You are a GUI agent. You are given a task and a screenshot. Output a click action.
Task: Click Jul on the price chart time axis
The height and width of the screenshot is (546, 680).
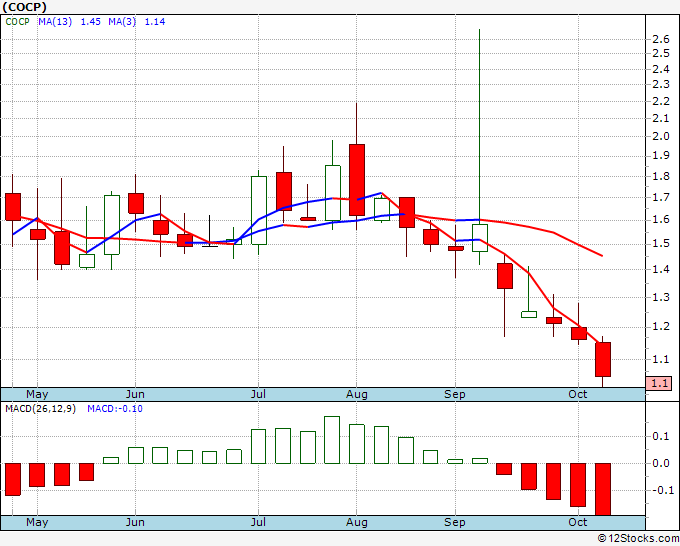click(258, 395)
